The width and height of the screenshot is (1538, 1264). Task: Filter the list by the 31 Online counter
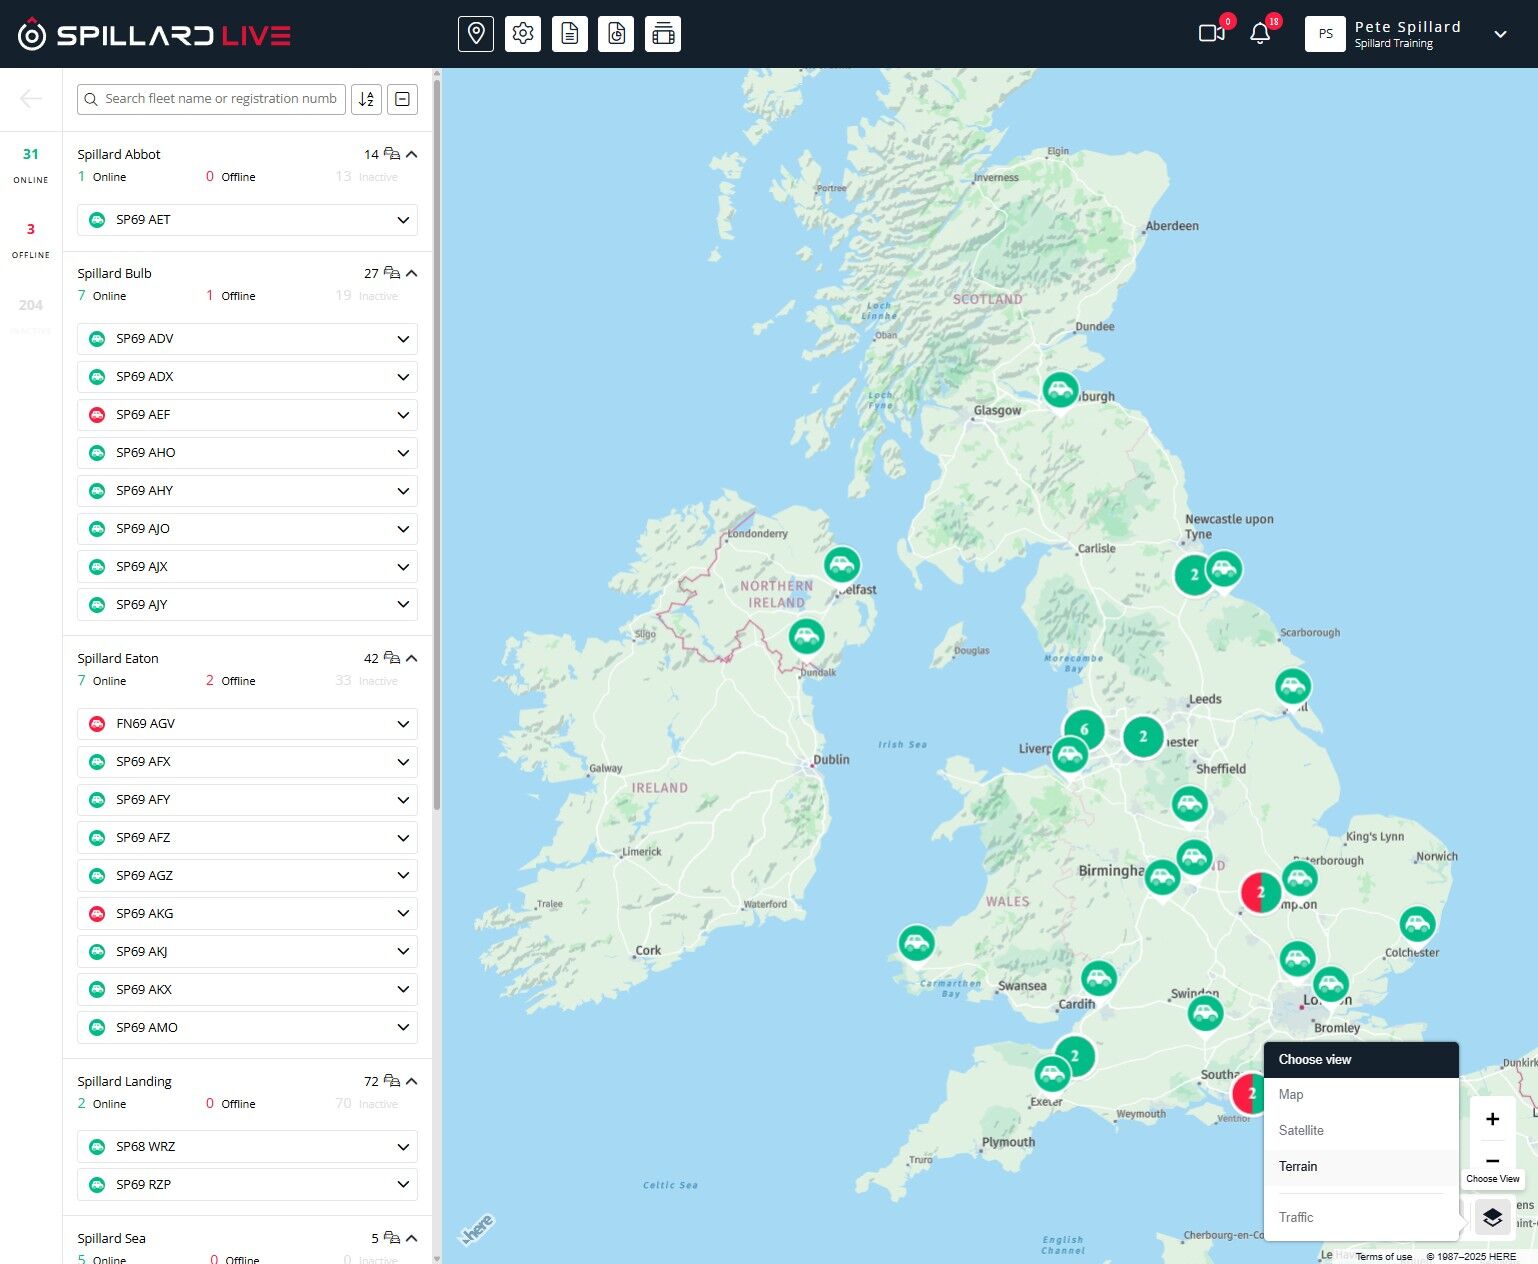tap(31, 165)
